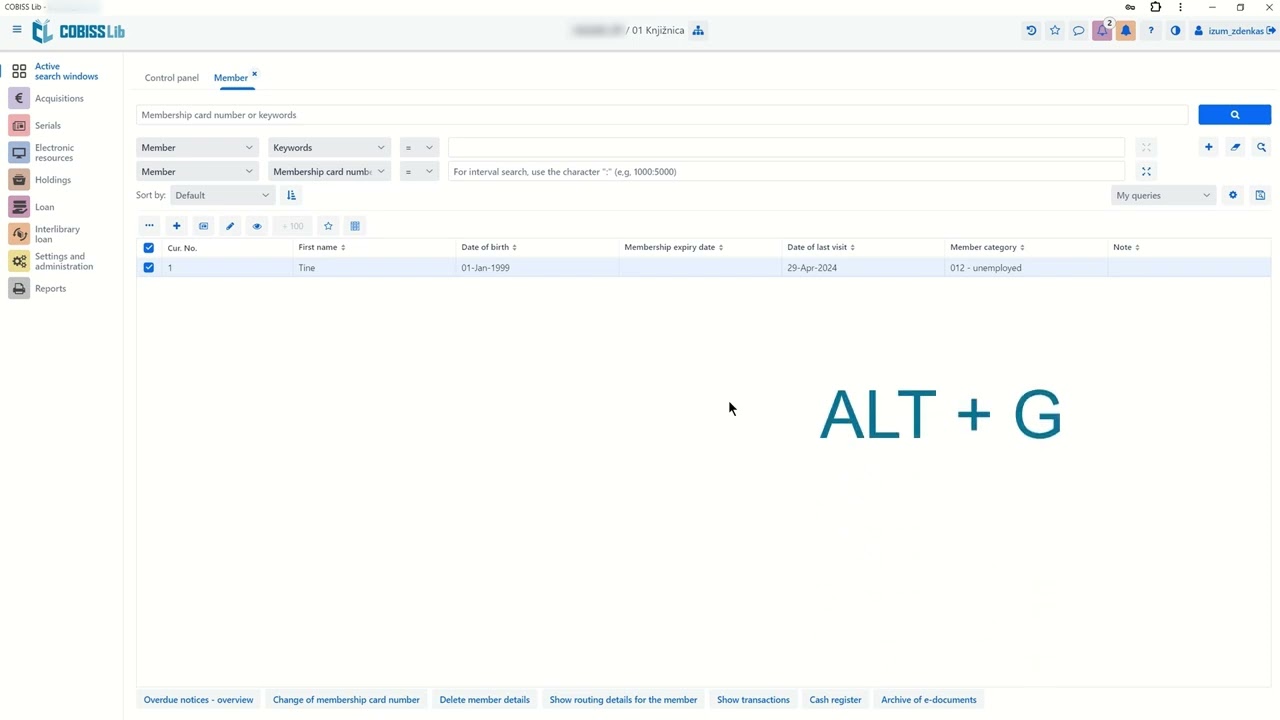1280x720 pixels.
Task: Open the Membership card number field dropdown
Action: 329,172
